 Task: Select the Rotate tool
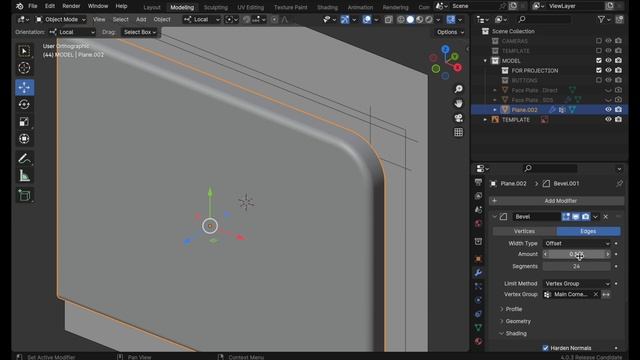pos(24,104)
